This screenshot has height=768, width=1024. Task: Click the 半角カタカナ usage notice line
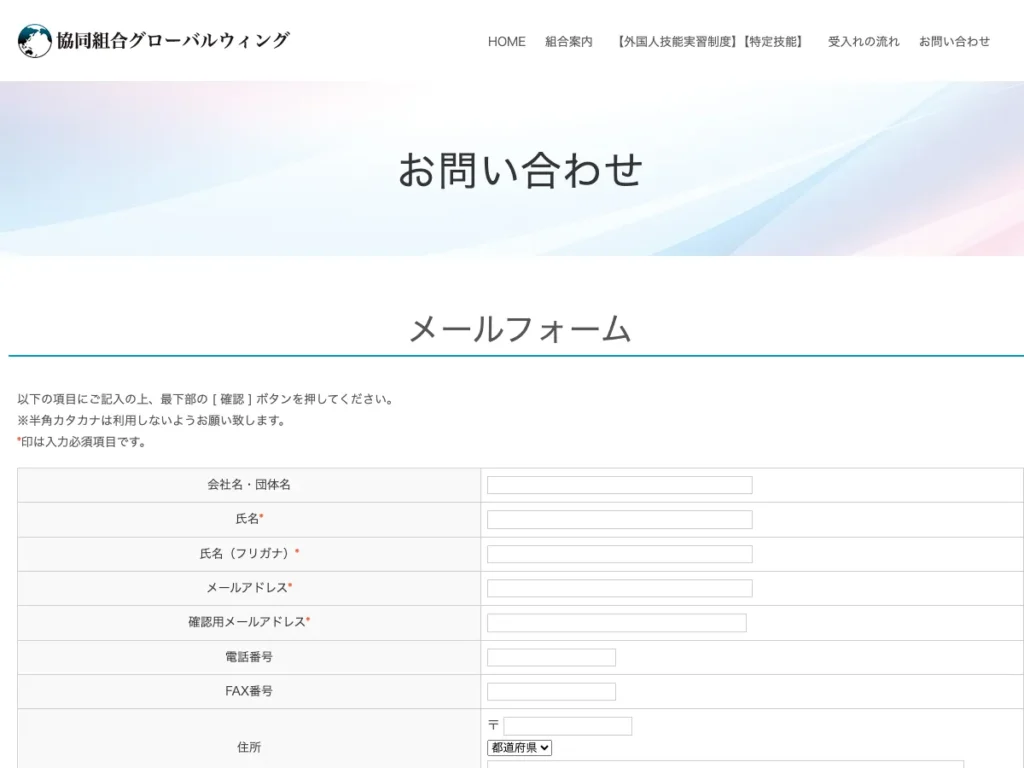(x=152, y=421)
